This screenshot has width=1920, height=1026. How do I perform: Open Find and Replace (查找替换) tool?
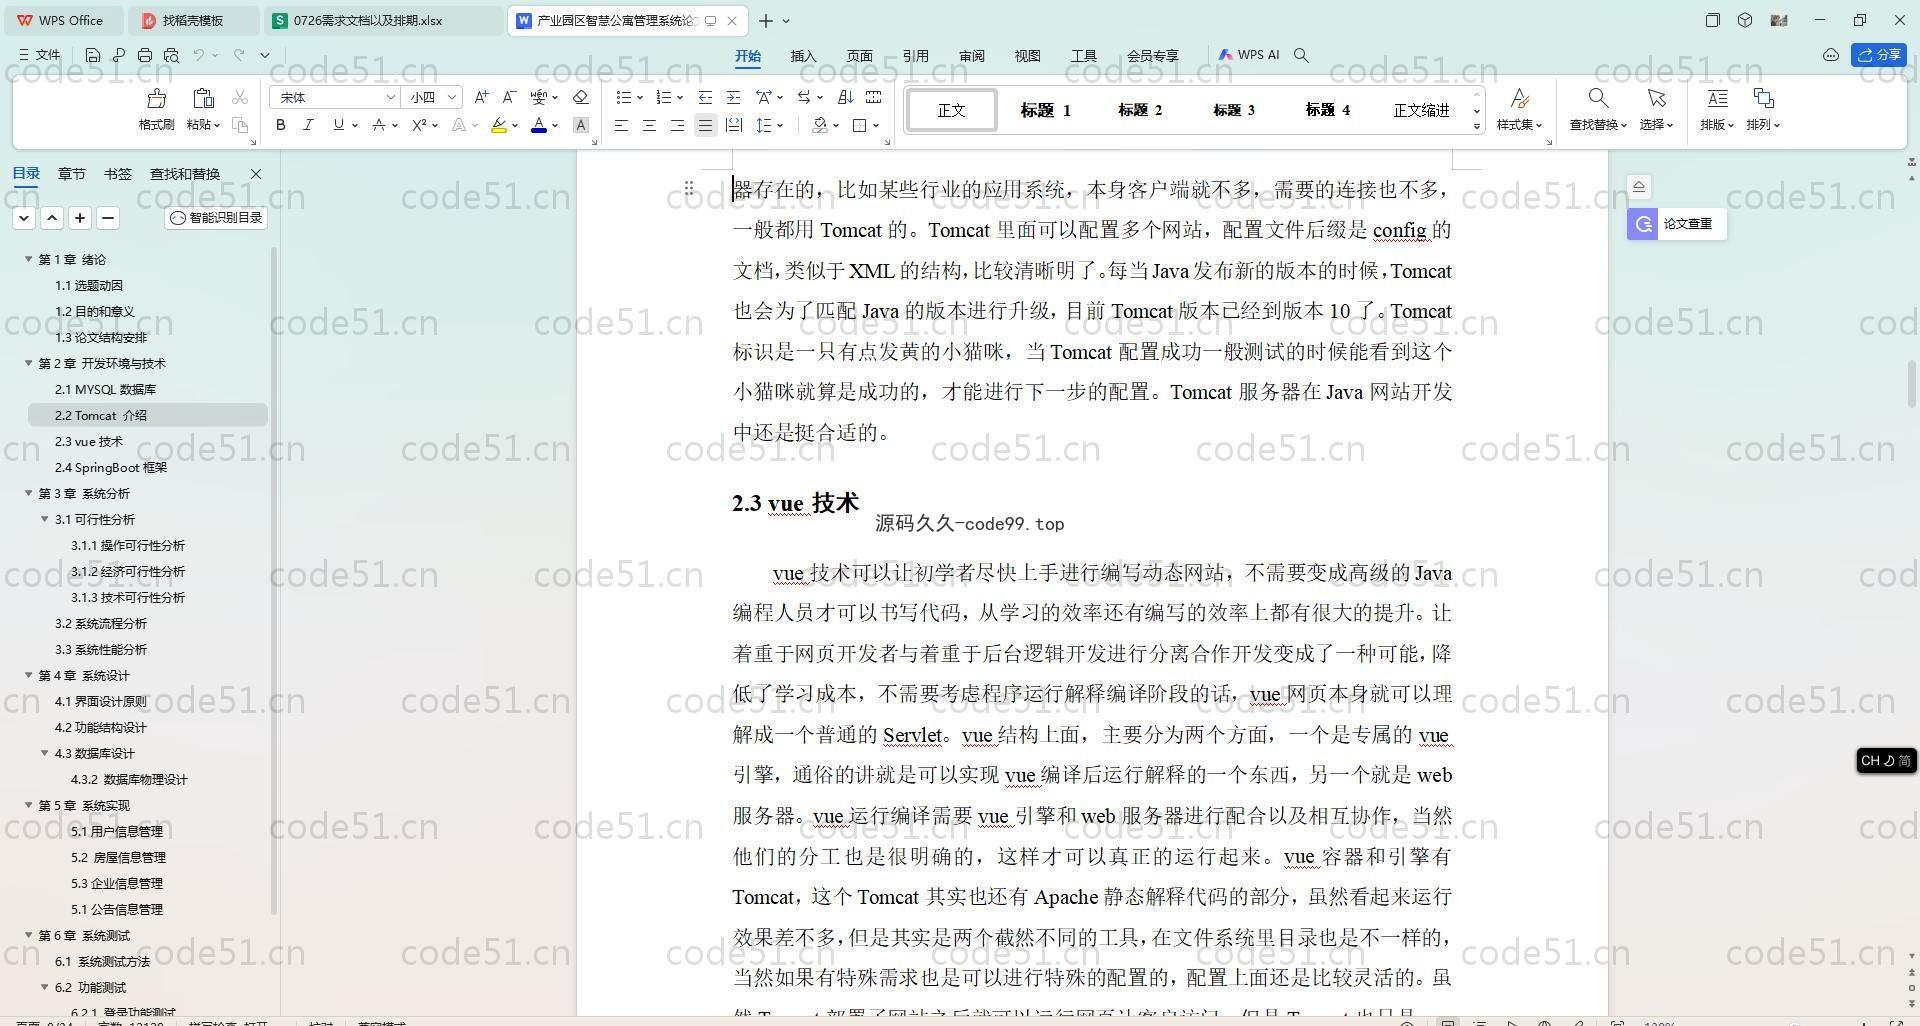pos(1597,108)
